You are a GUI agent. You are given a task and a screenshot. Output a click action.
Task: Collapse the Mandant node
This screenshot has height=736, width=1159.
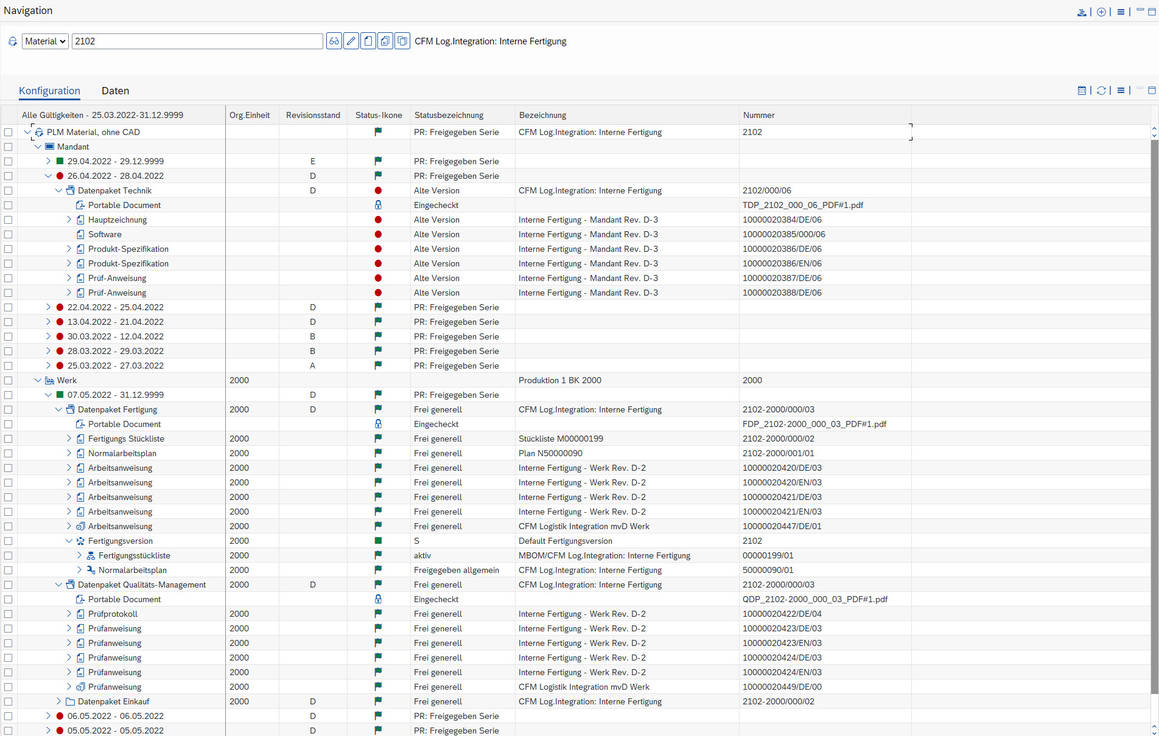point(38,146)
